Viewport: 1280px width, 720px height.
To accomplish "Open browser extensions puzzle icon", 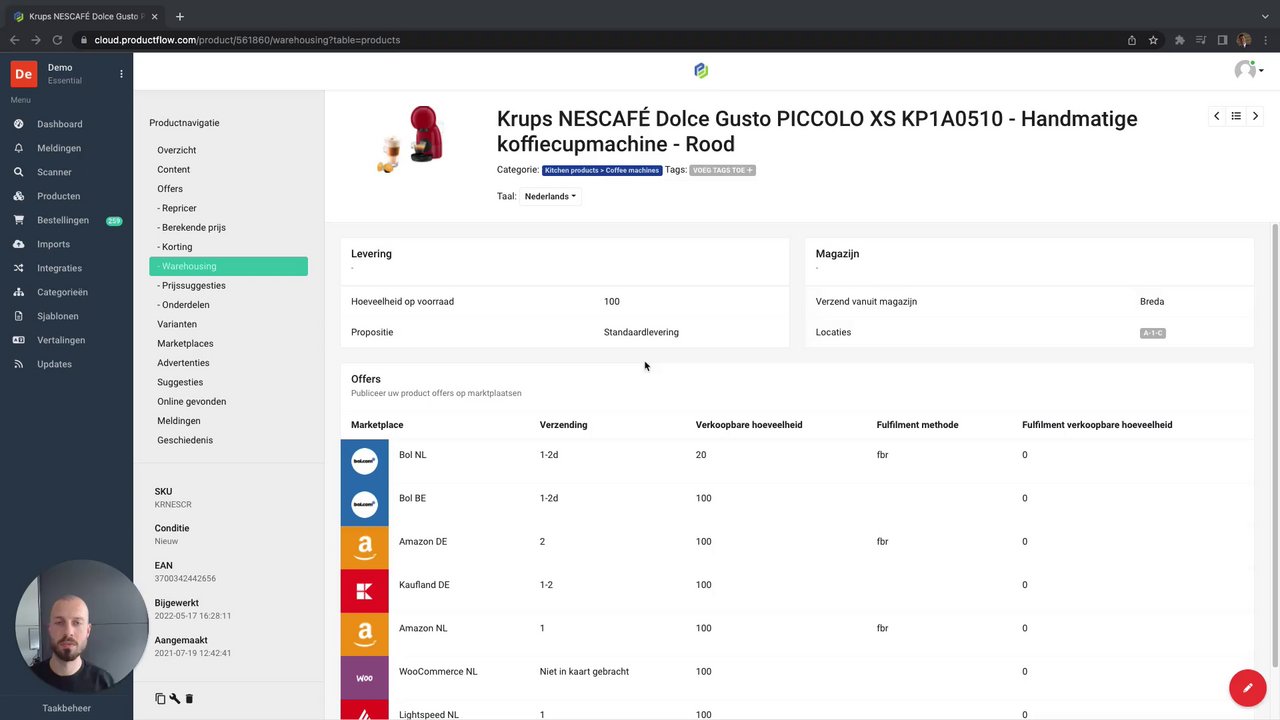I will coord(1180,40).
